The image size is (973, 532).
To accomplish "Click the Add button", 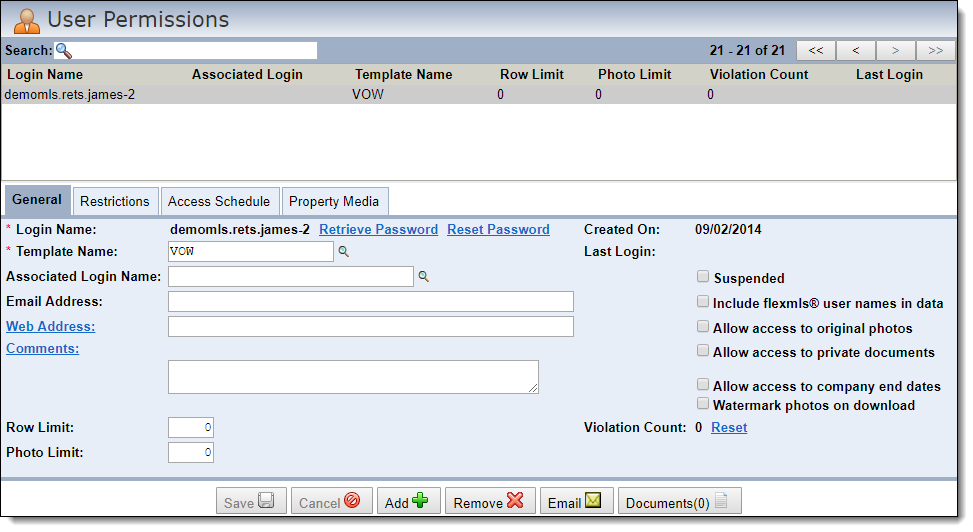I will coord(408,501).
